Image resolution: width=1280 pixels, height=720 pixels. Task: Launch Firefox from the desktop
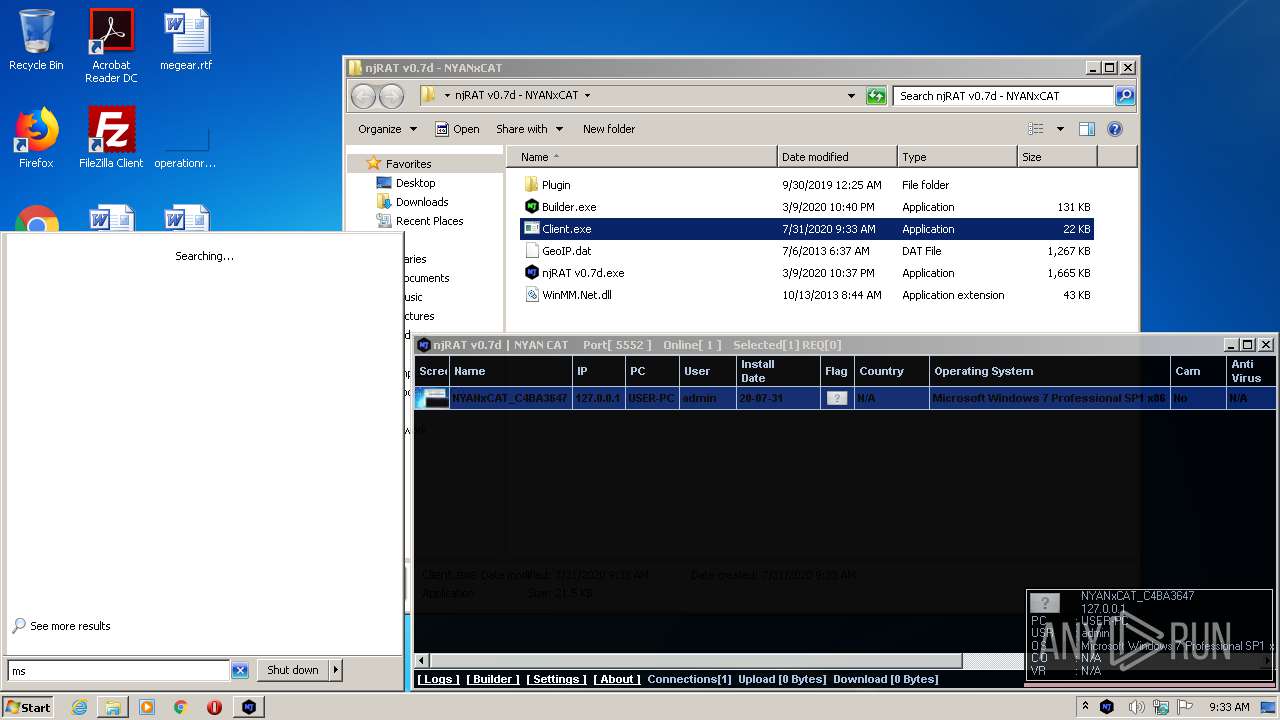point(36,138)
